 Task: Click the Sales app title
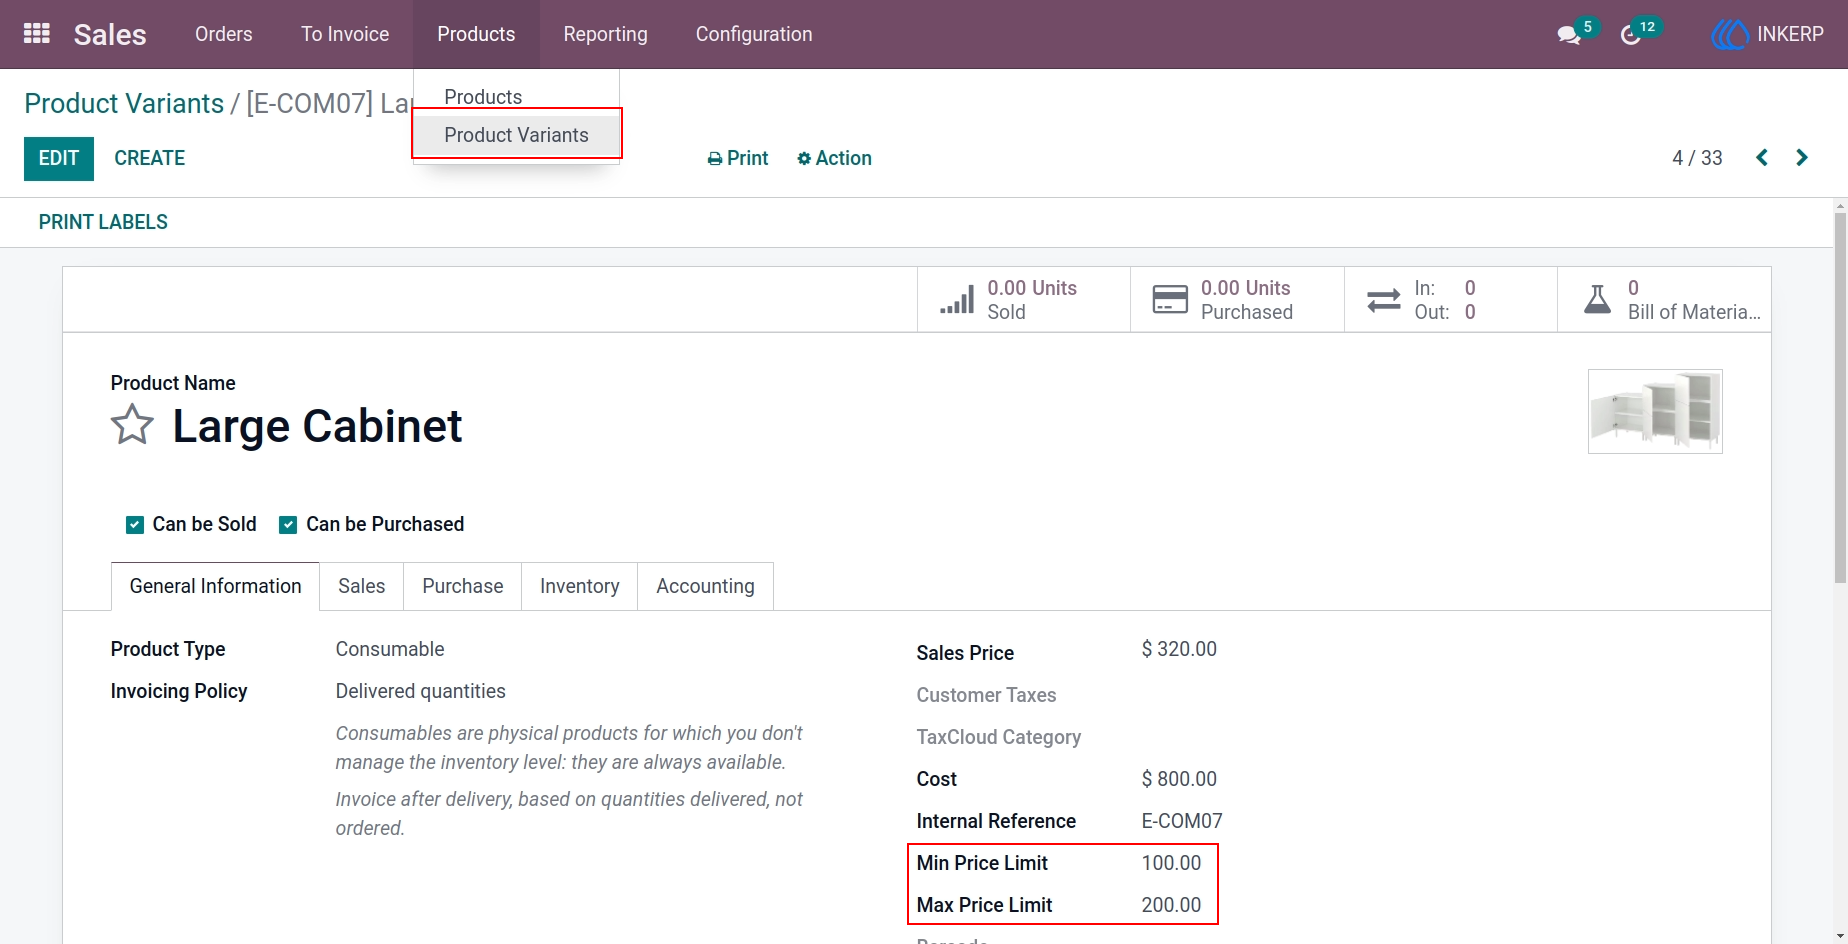click(110, 34)
